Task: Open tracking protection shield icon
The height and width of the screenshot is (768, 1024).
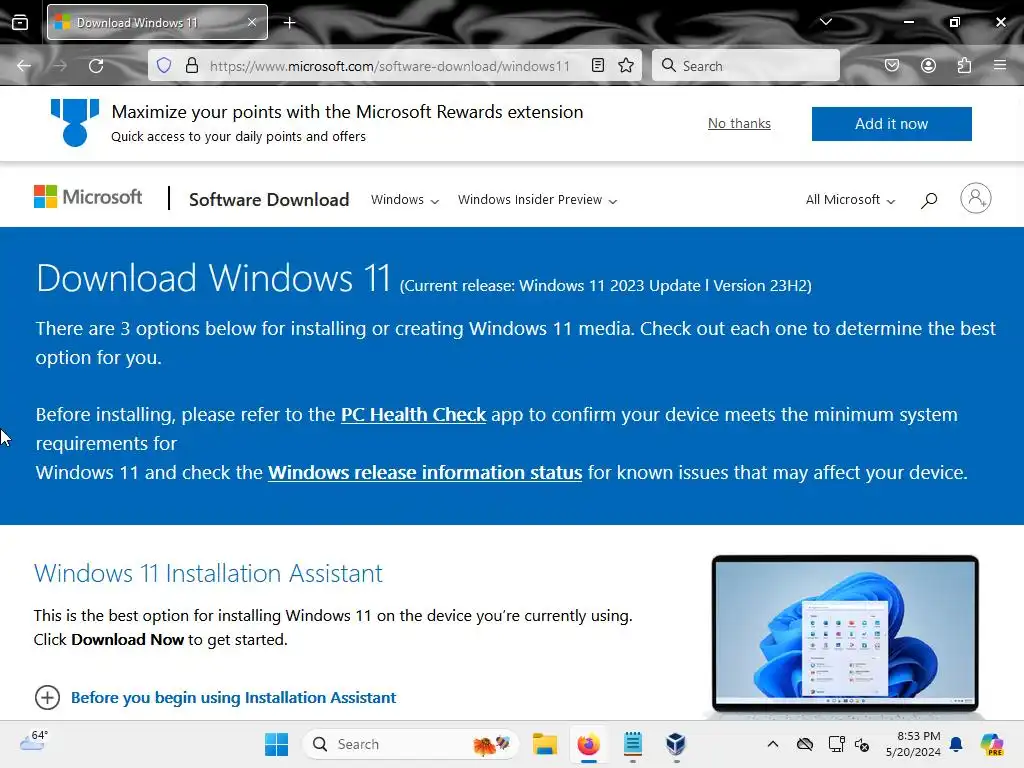Action: (x=164, y=65)
